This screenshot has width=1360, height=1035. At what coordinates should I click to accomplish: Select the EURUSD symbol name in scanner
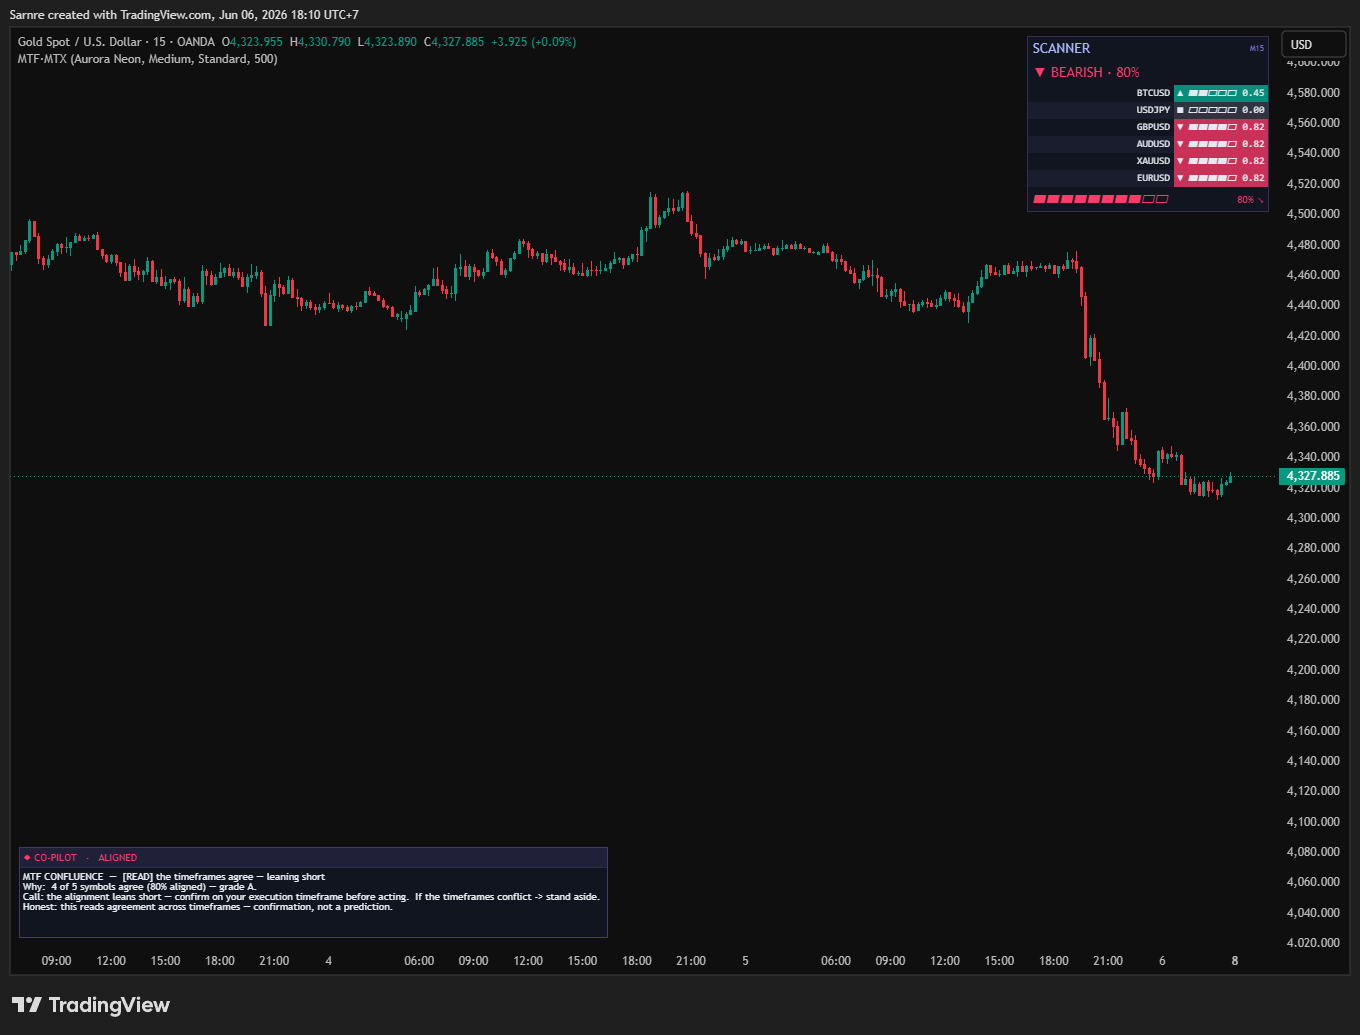point(1153,178)
